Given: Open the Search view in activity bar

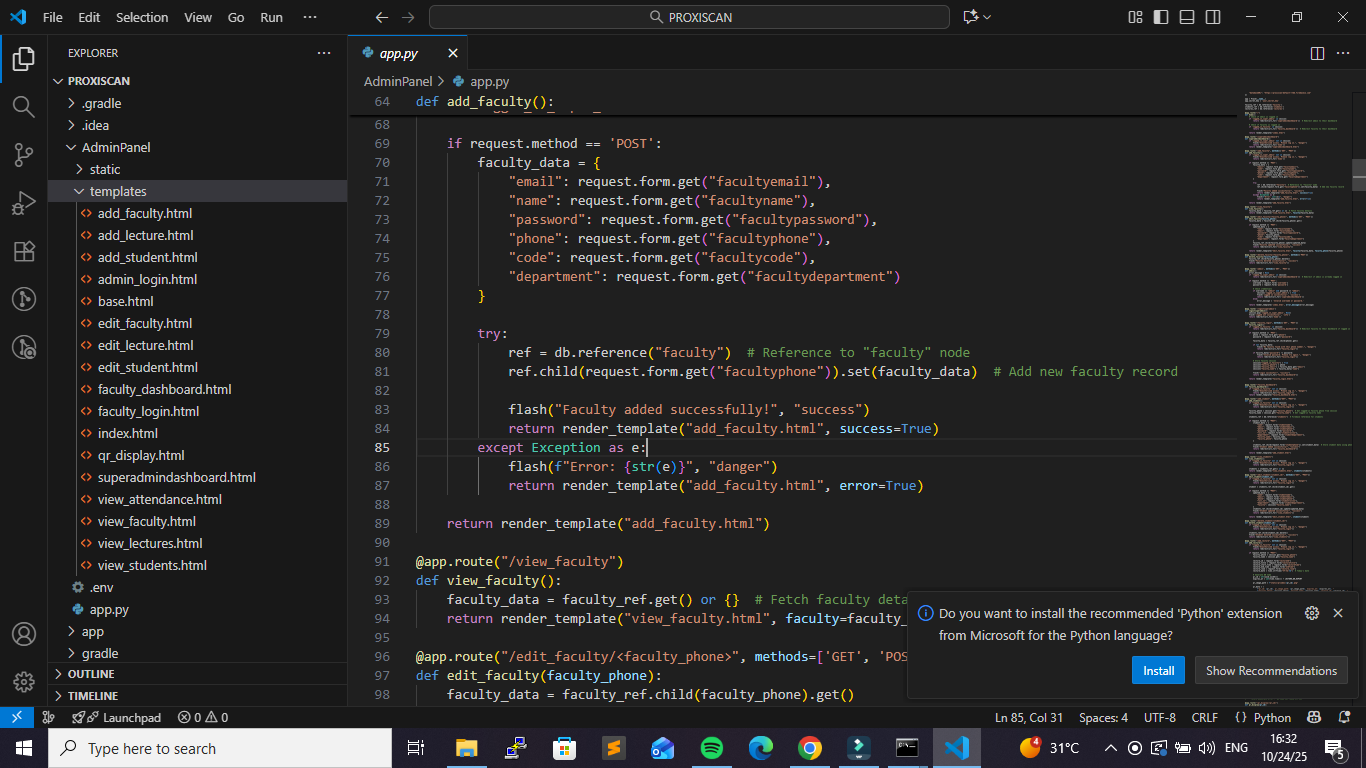Looking at the screenshot, I should (23, 107).
